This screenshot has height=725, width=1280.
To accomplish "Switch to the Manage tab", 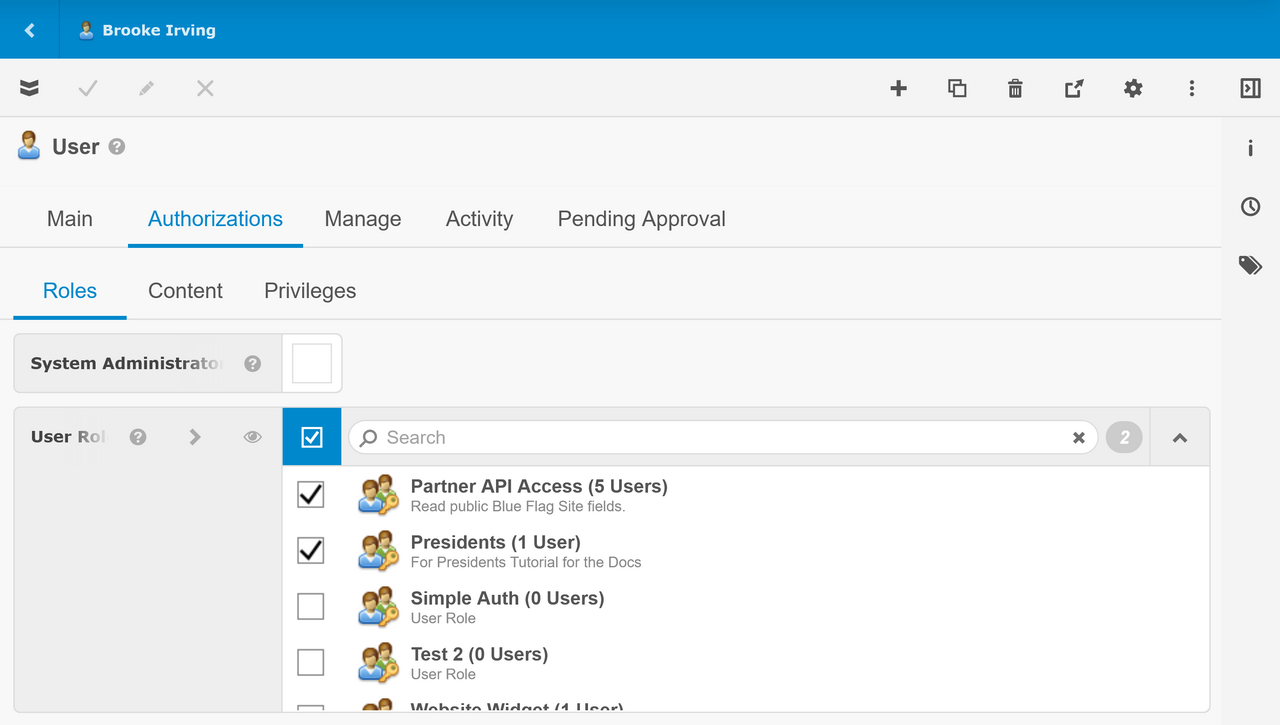I will click(x=363, y=219).
